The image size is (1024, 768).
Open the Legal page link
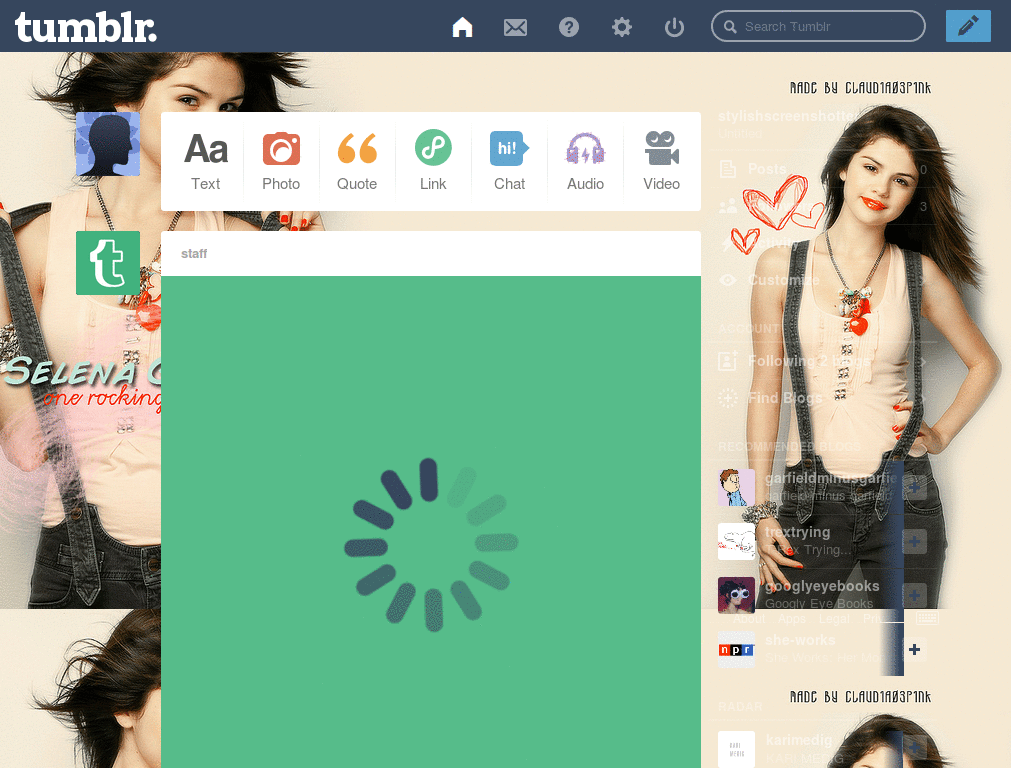834,618
